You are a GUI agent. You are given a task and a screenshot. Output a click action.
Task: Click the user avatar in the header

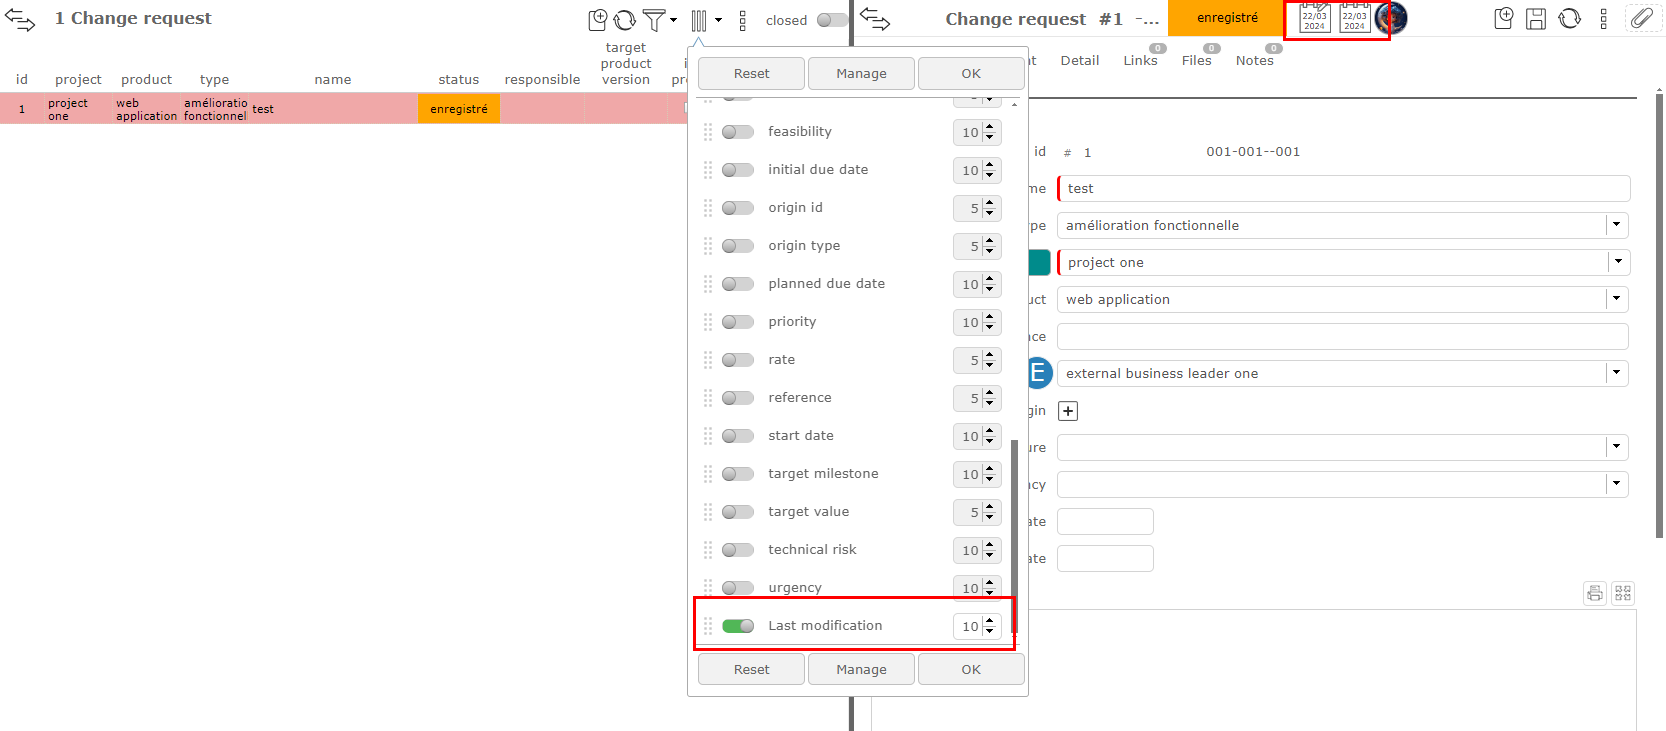click(1391, 18)
